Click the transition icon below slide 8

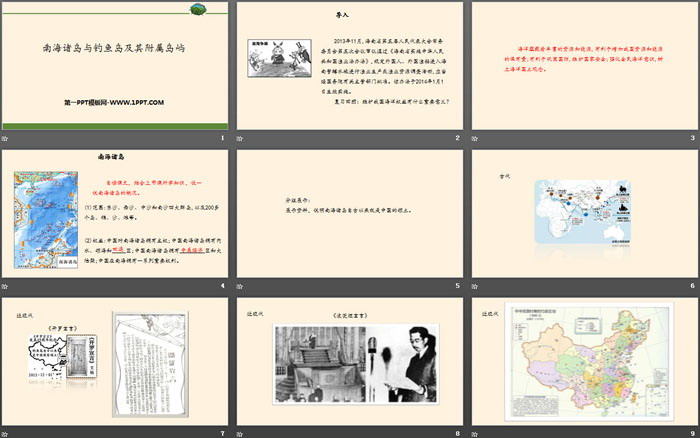pyautogui.click(x=240, y=433)
